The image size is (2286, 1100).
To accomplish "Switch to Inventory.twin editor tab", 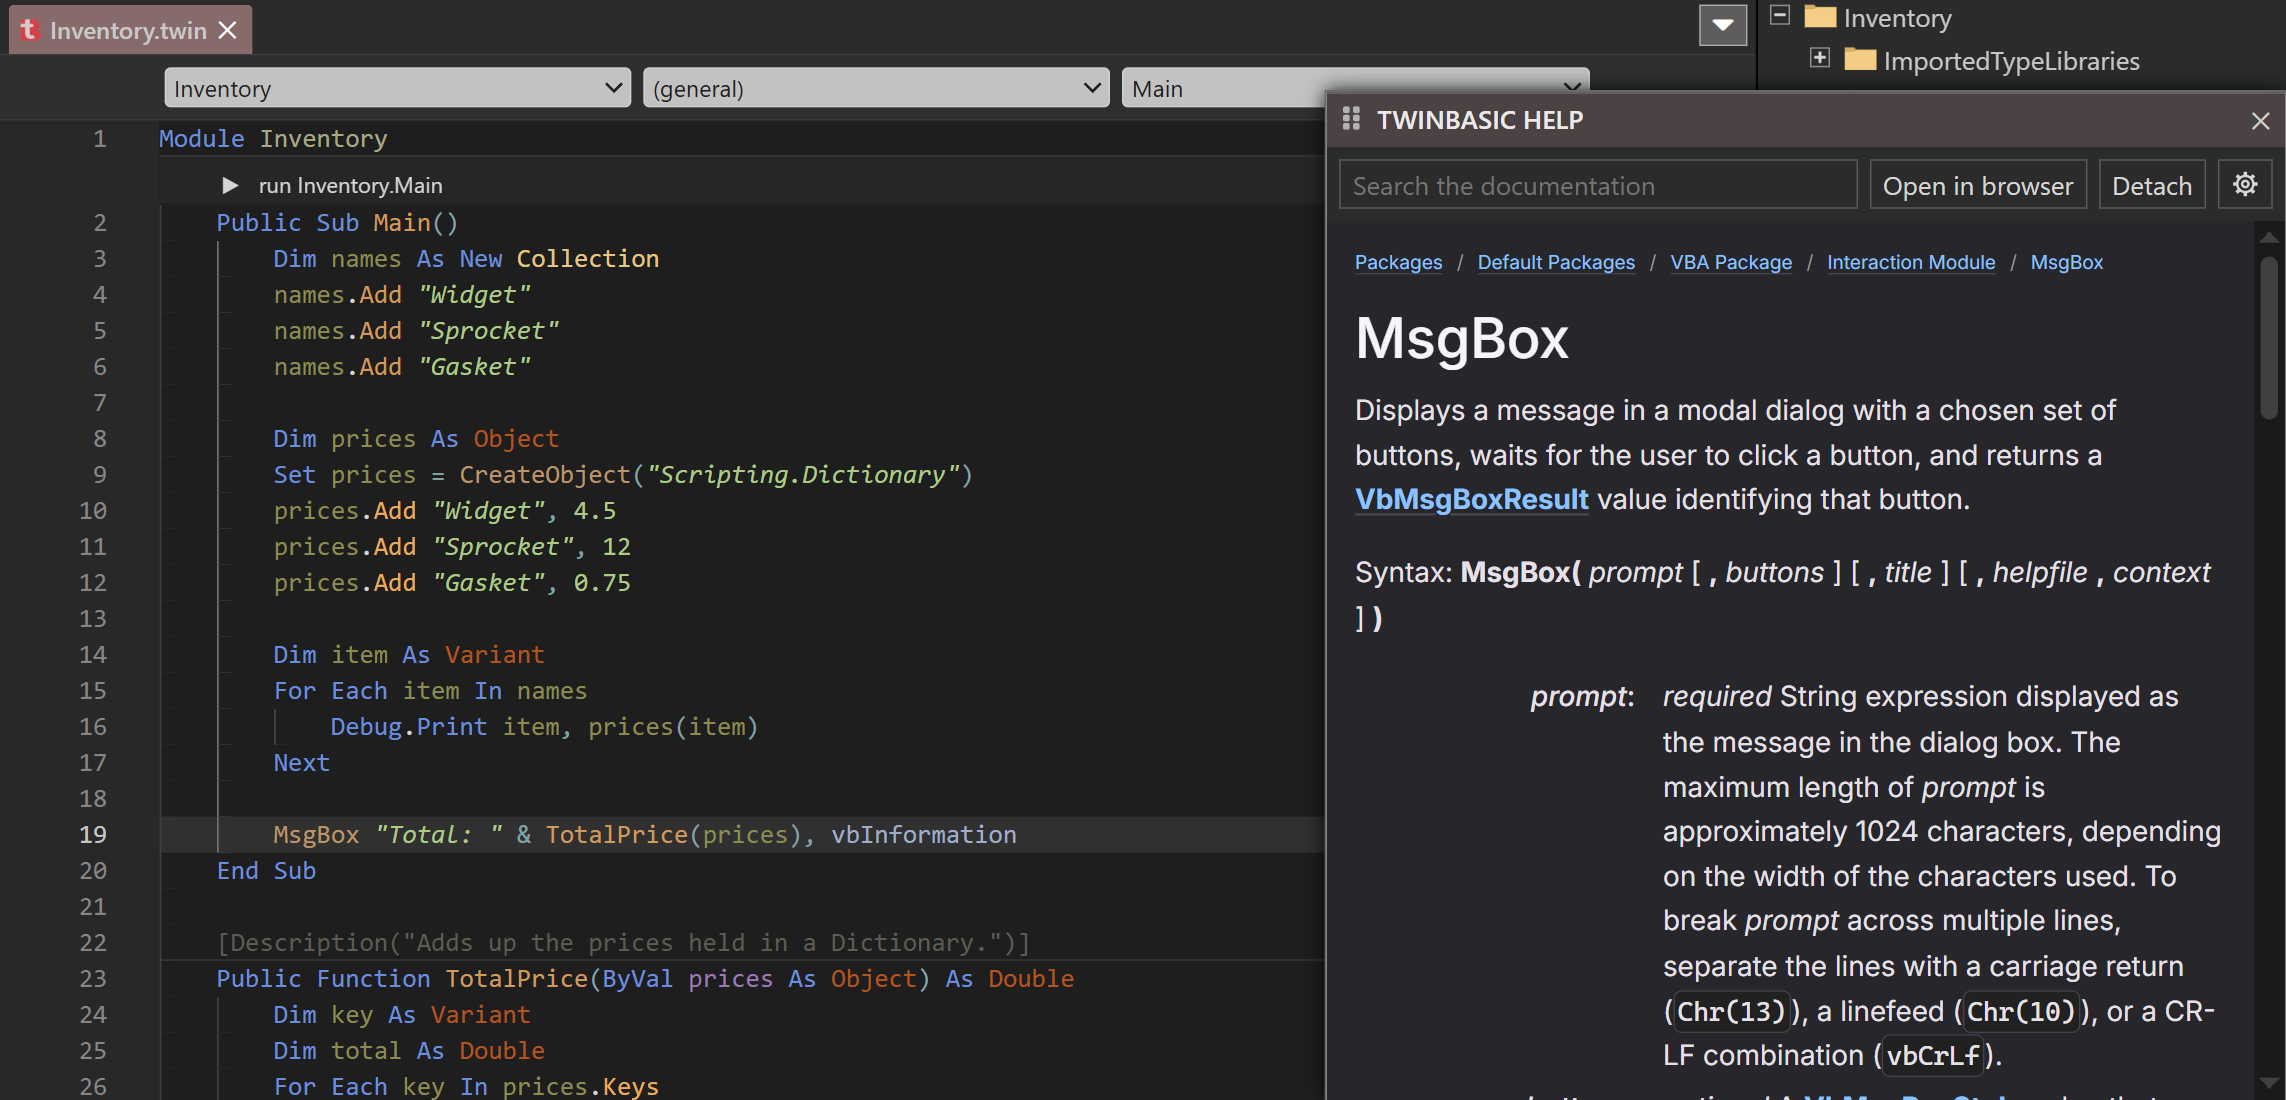I will point(129,30).
